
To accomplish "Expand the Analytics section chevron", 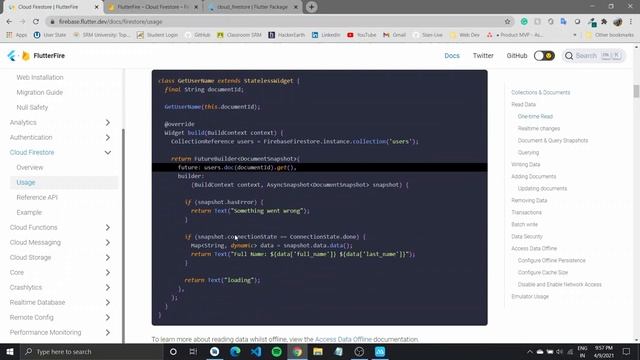I will (x=108, y=122).
